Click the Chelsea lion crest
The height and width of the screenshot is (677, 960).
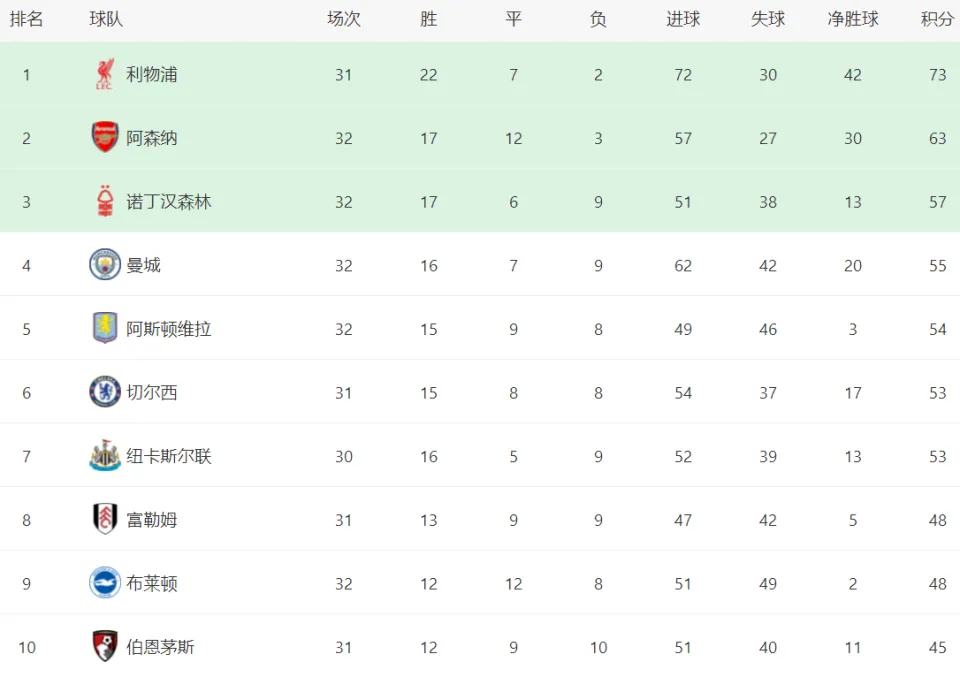point(105,392)
